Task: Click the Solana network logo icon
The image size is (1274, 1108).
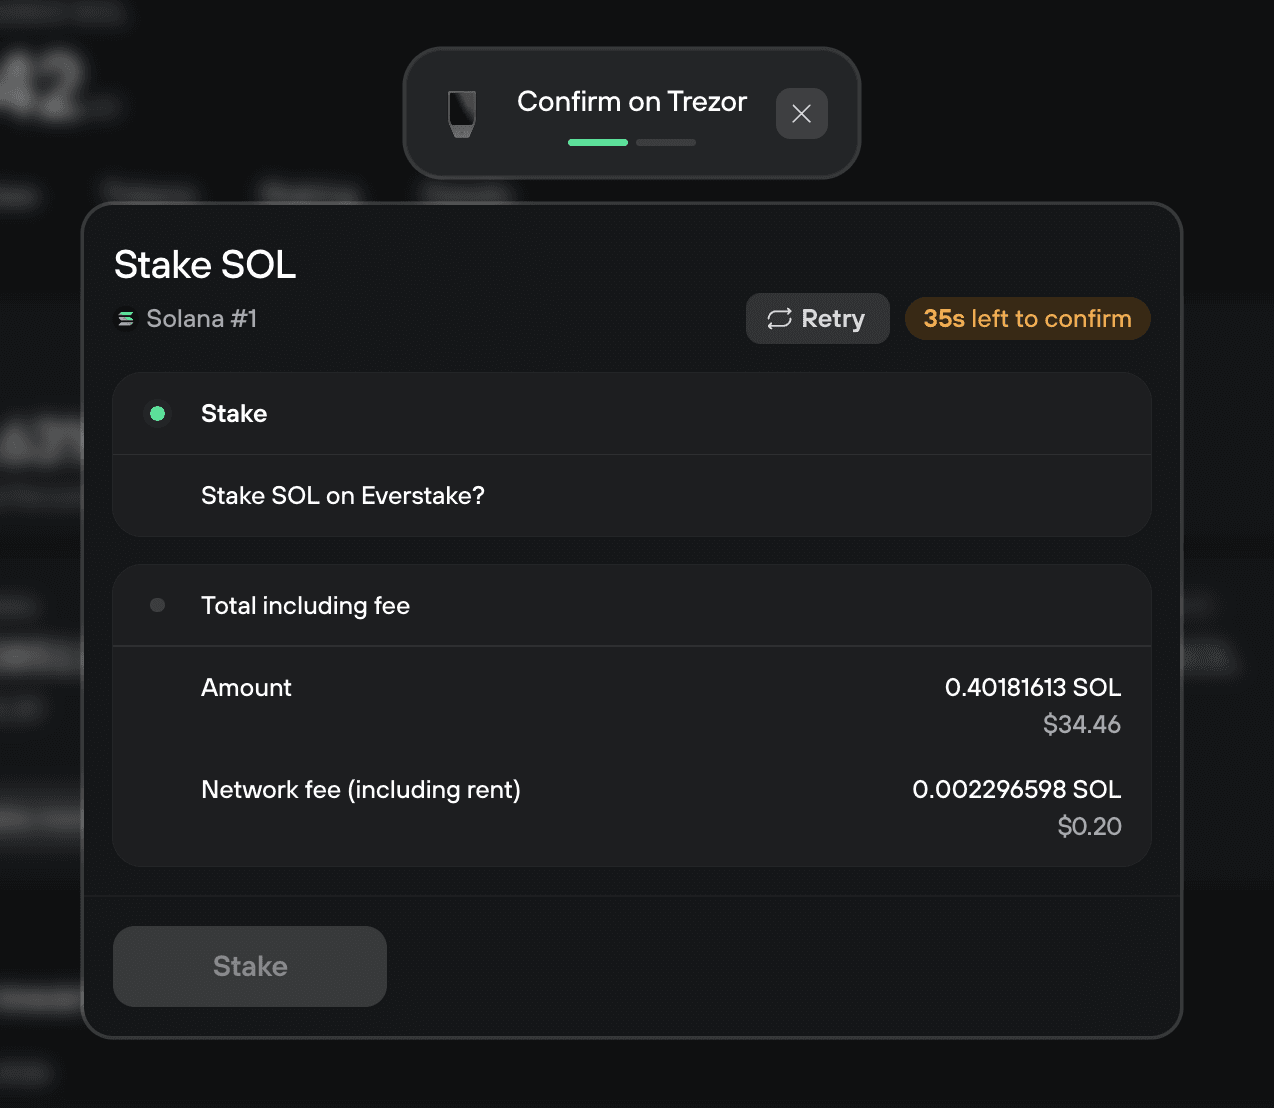Action: (126, 319)
